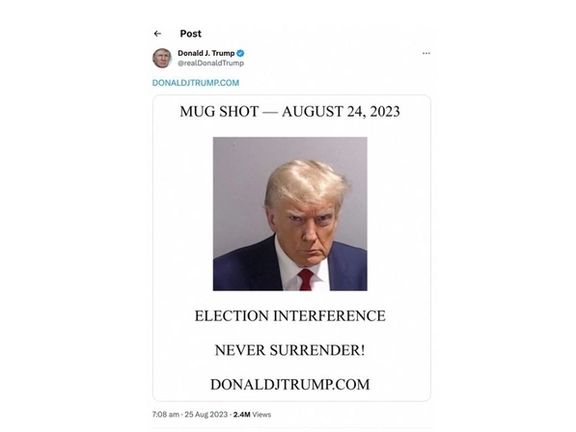Viewport: 576px width, 432px height.
Task: Go back using the left arrow icon
Action: [158, 34]
